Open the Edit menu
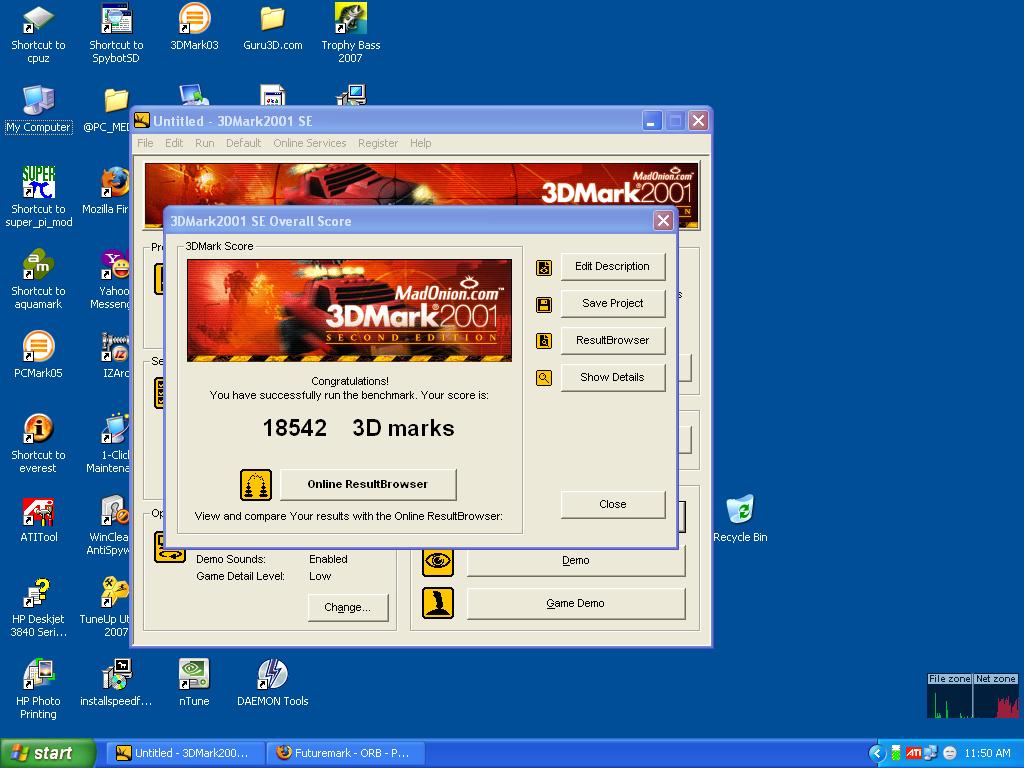 click(x=174, y=143)
